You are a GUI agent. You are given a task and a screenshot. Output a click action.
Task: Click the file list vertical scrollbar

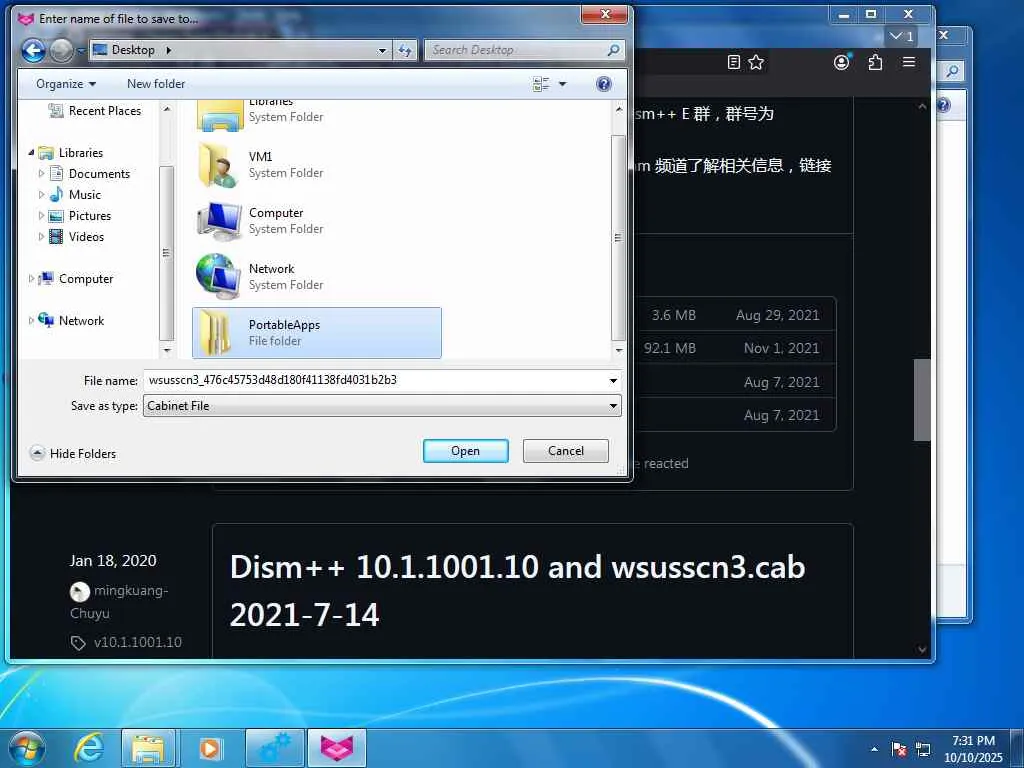(x=618, y=238)
